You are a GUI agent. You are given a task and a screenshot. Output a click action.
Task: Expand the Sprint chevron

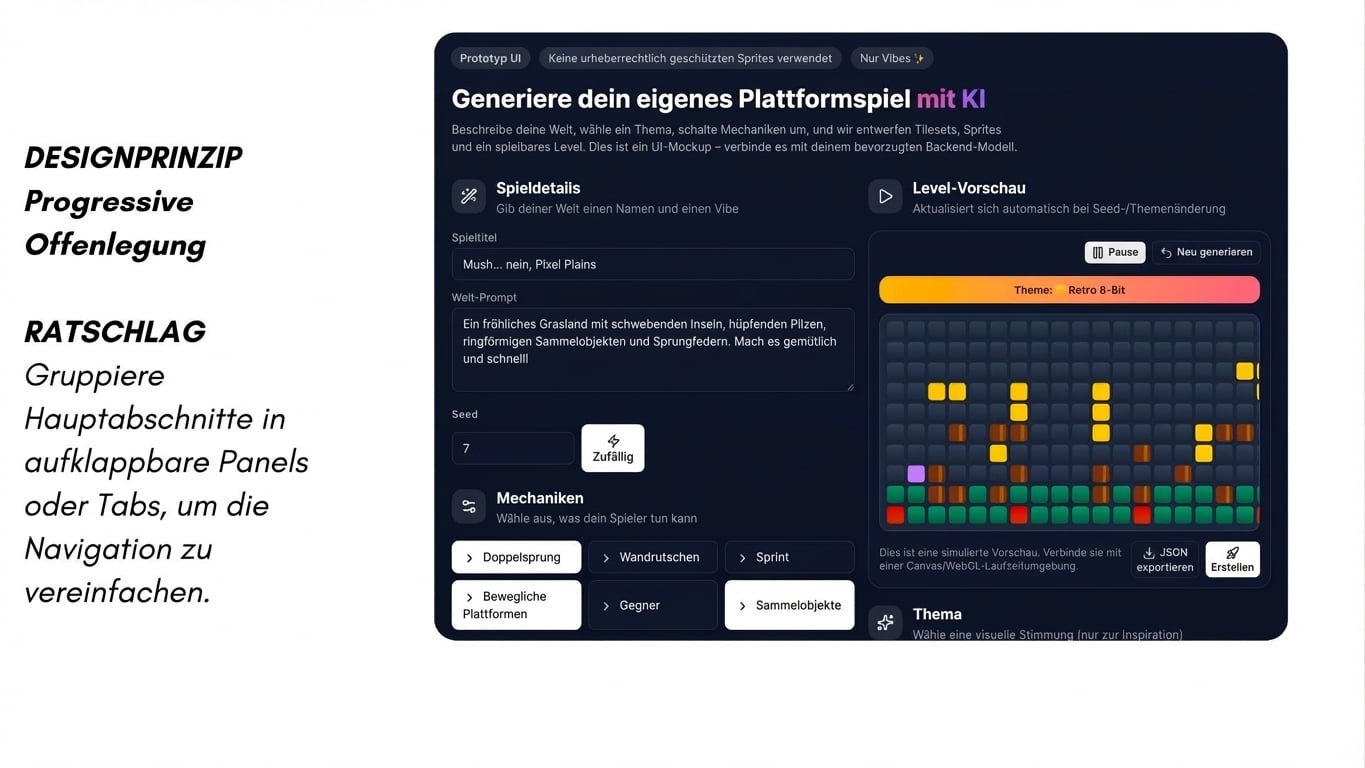743,558
